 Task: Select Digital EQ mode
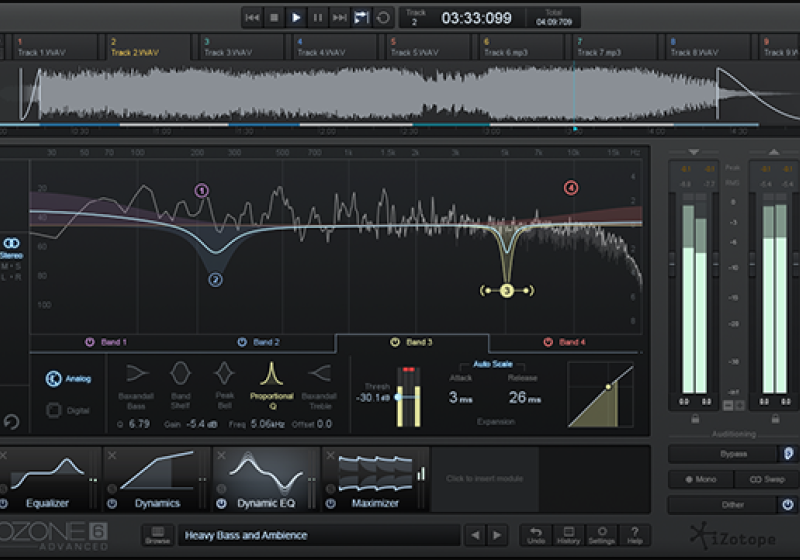(68, 410)
